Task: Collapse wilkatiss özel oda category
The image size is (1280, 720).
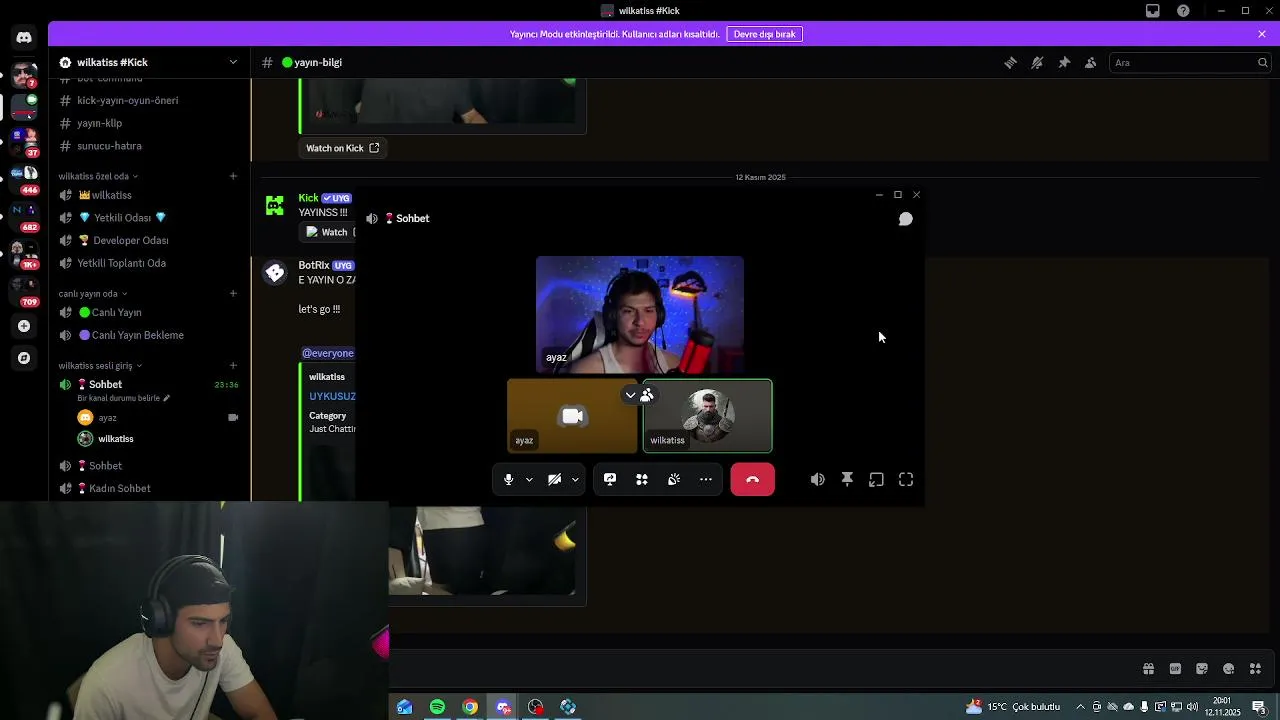Action: (98, 176)
